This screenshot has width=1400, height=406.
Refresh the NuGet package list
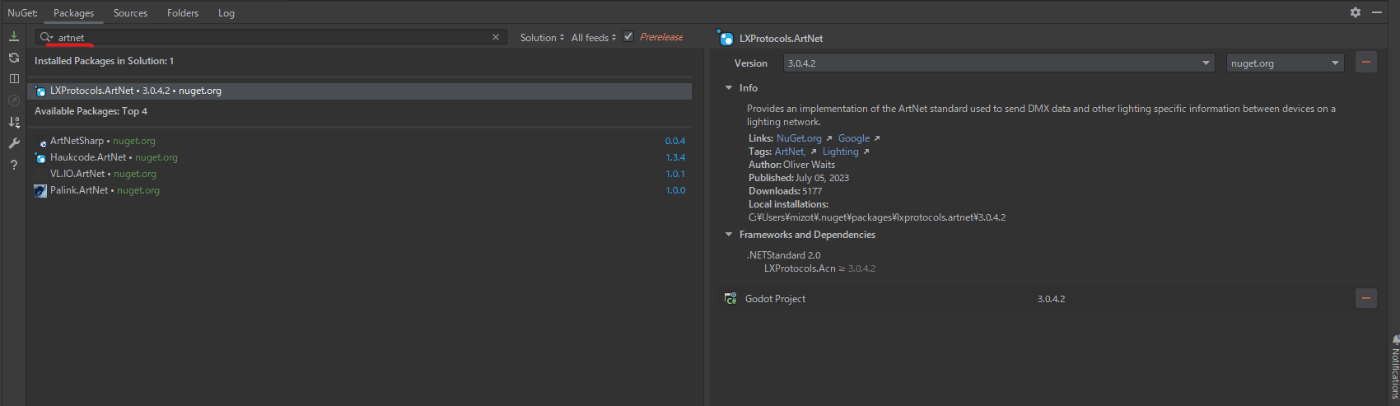click(14, 58)
